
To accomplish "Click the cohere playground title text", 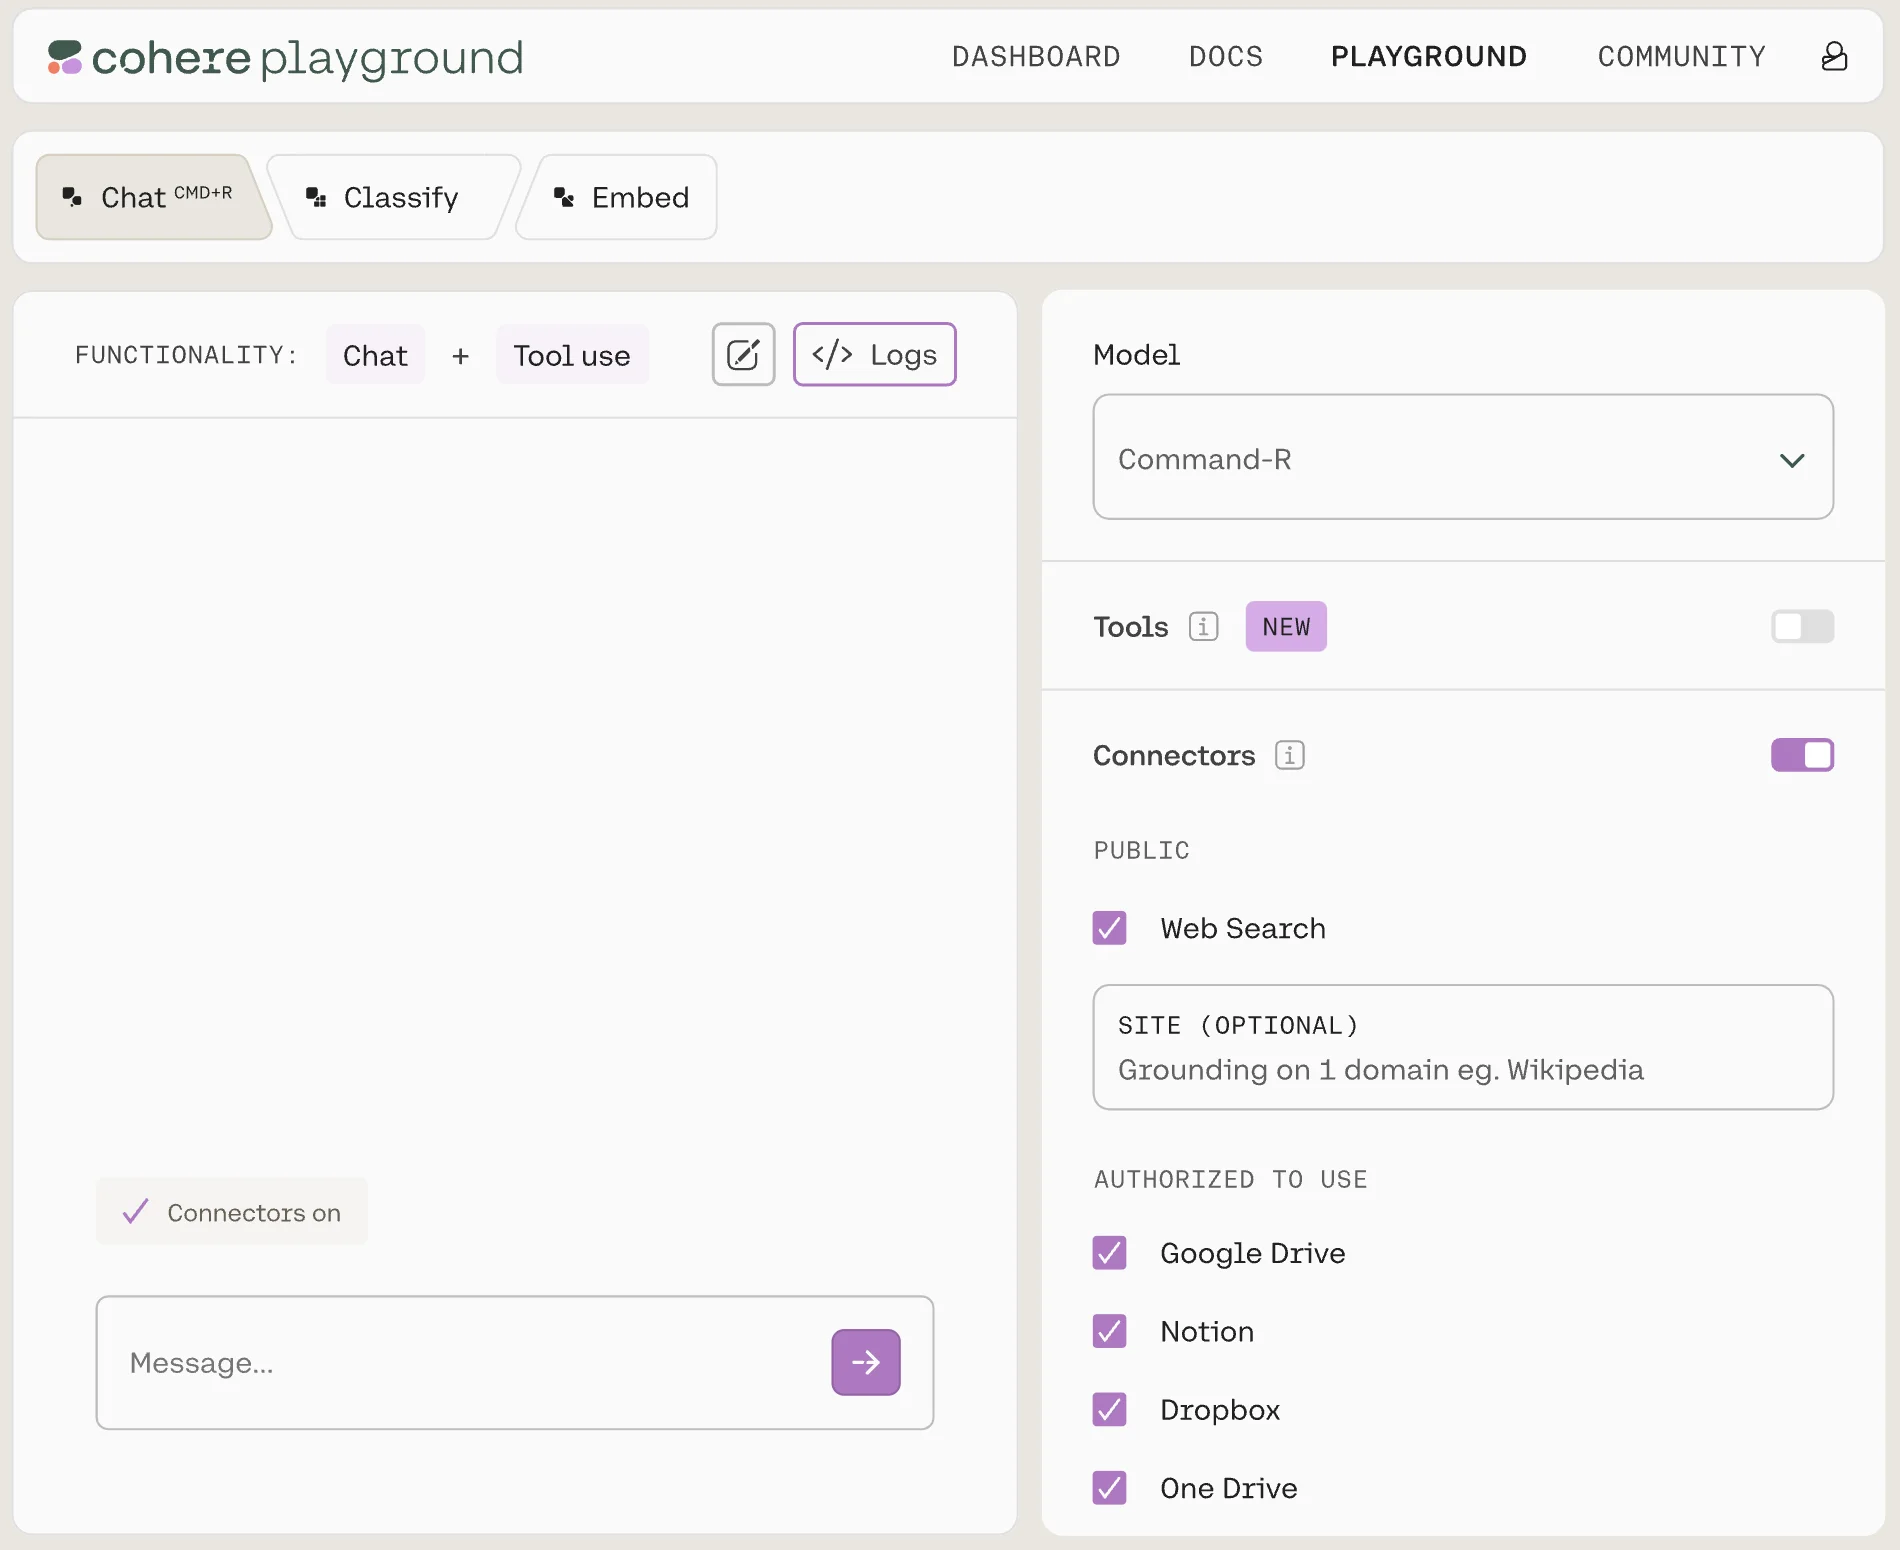I will (x=307, y=58).
